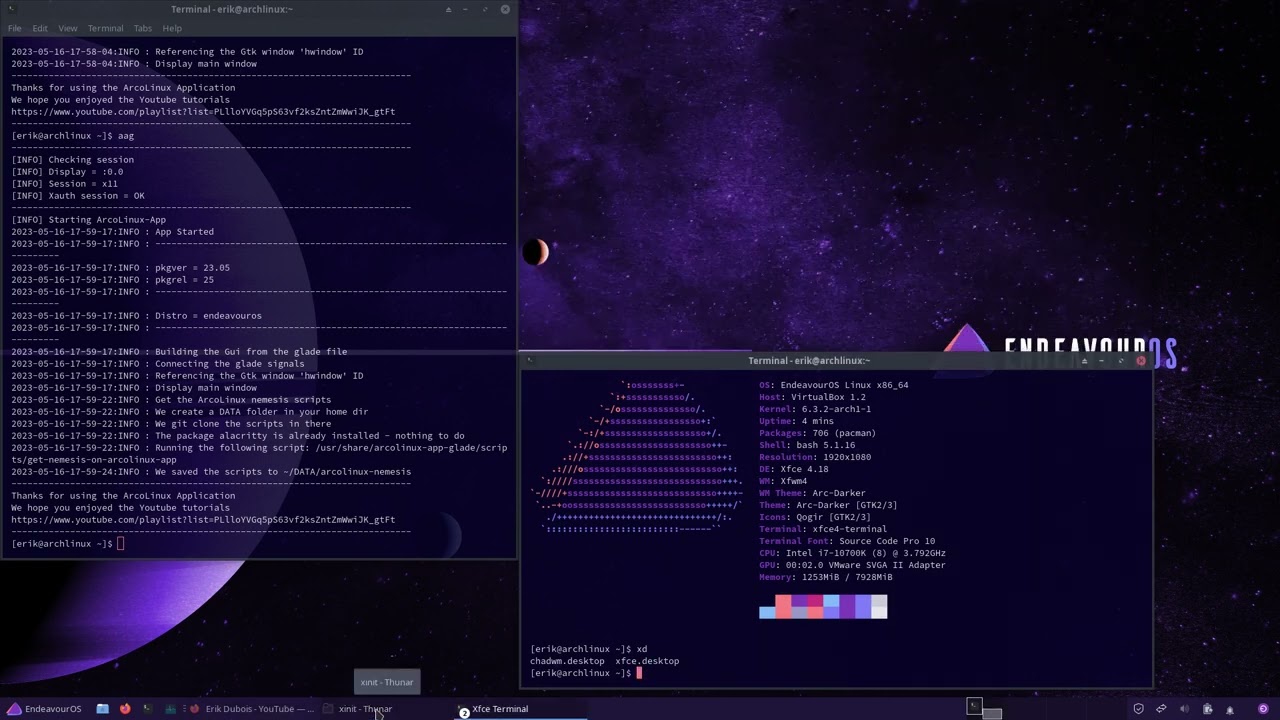The image size is (1280, 720).
Task: Close the neofetch terminal window
Action: pyautogui.click(x=1141, y=360)
